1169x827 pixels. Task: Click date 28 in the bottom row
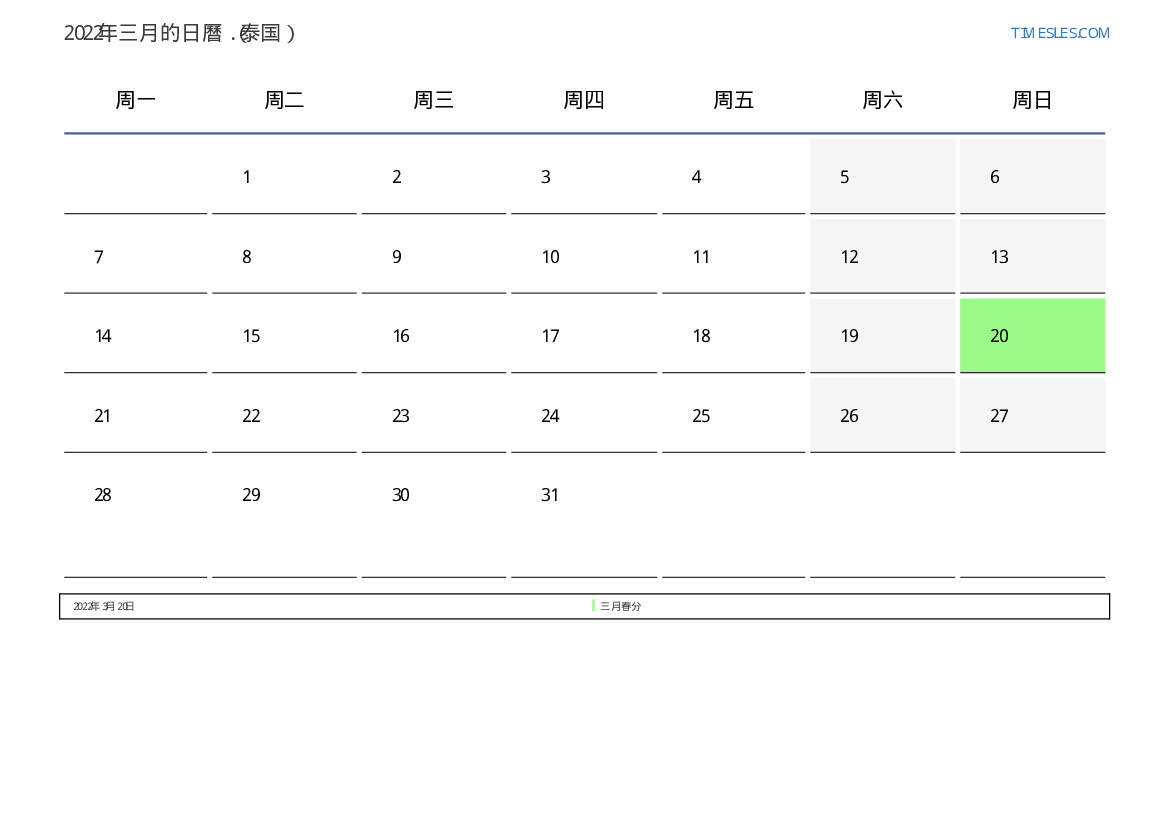pos(135,495)
